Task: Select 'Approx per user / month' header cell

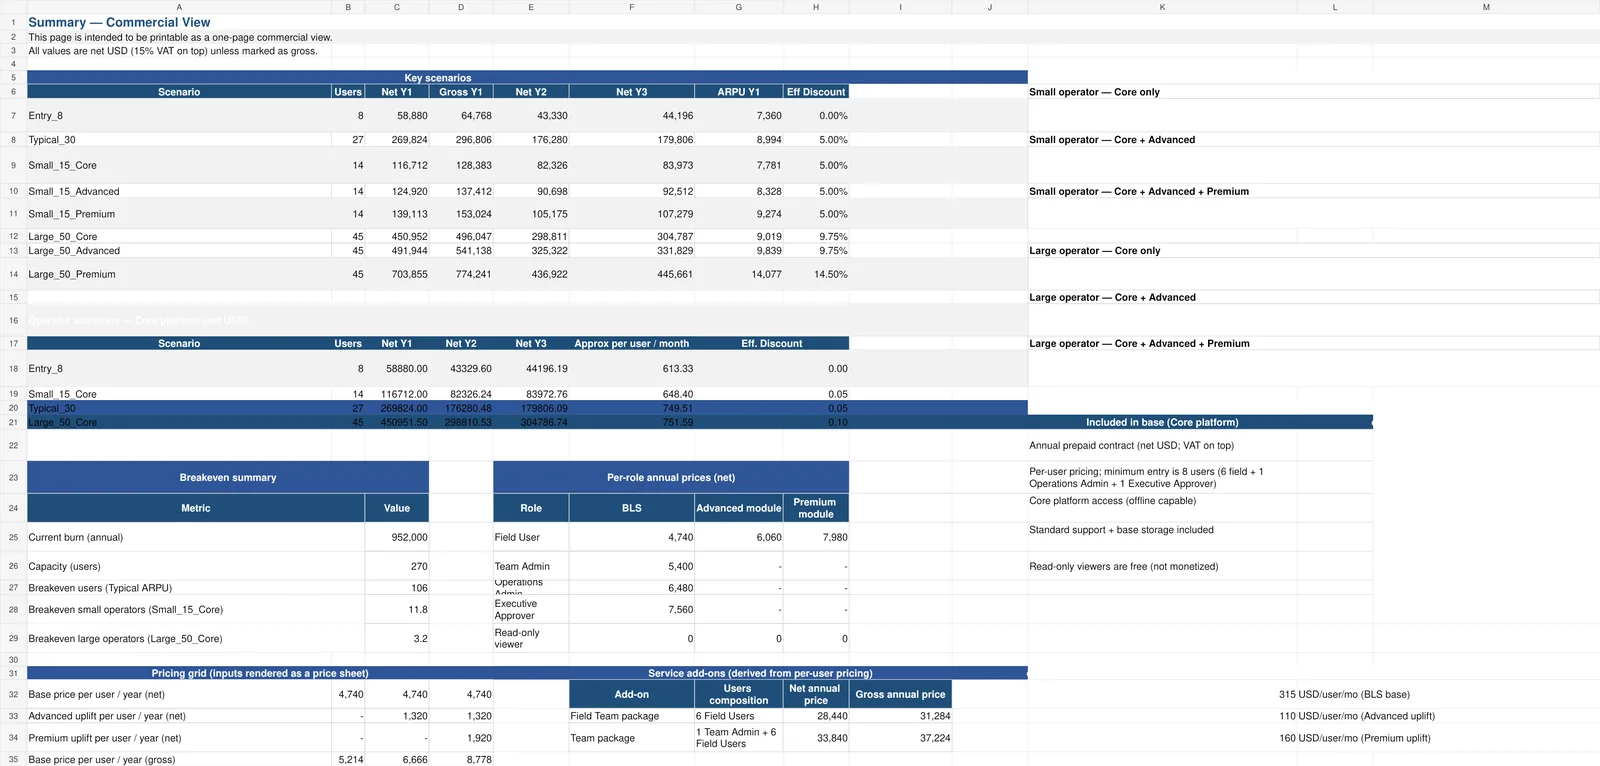Action: pos(631,343)
